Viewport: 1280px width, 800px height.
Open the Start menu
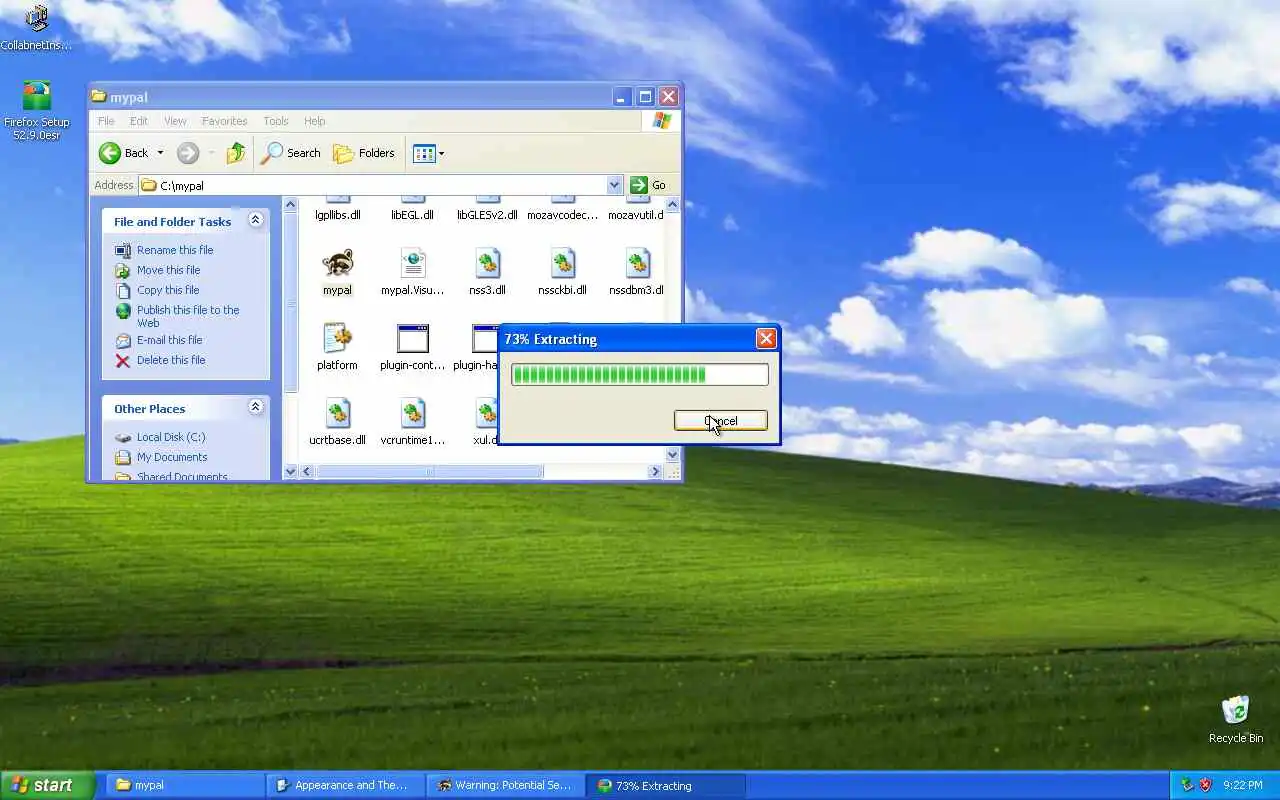click(47, 785)
